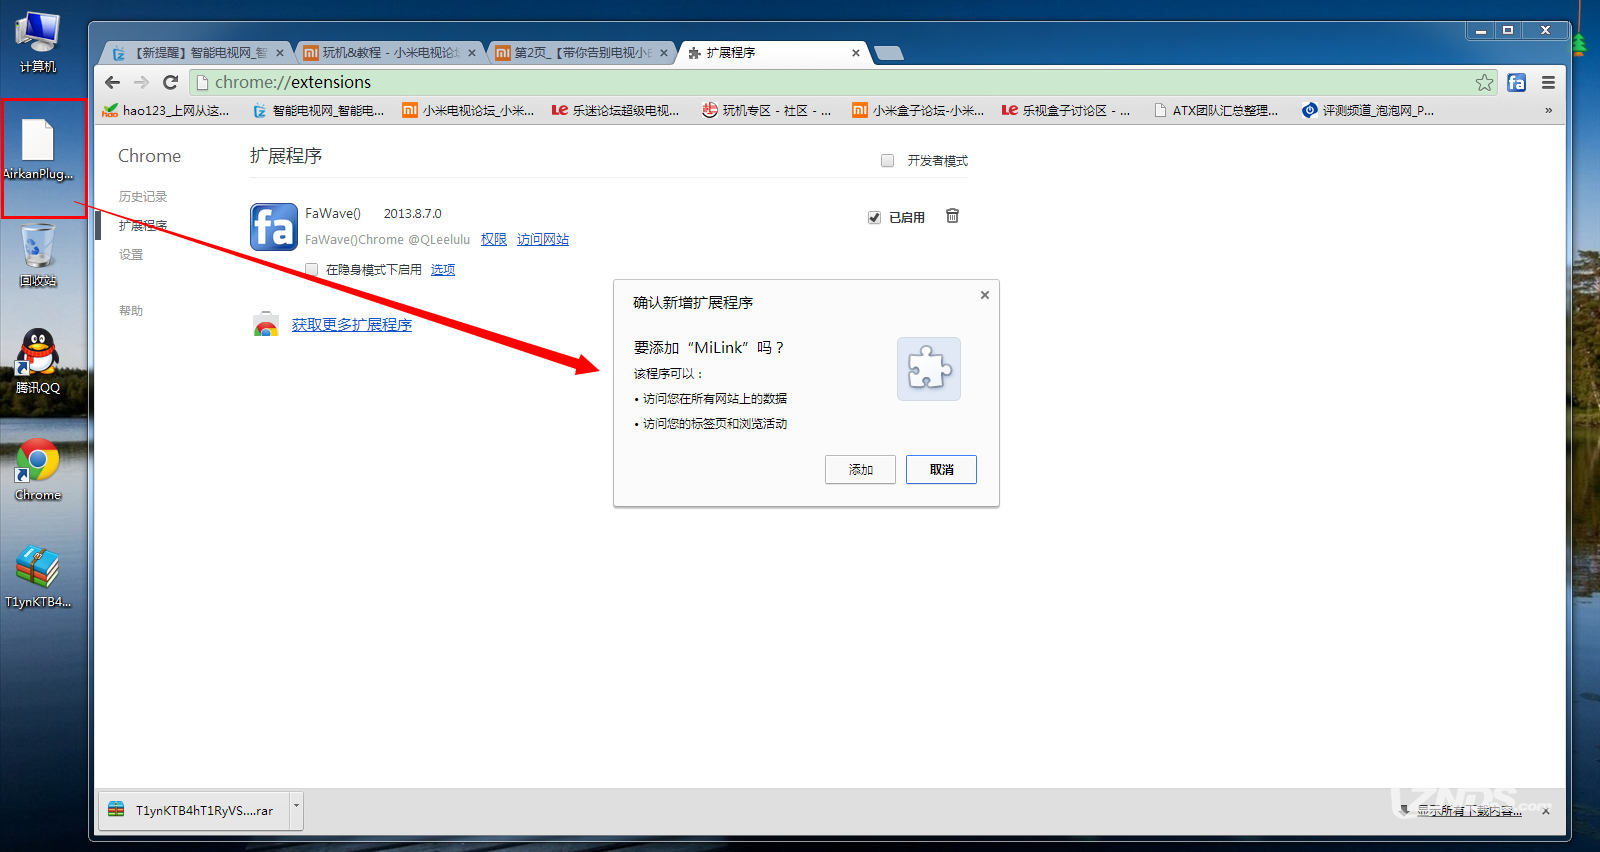Expand the downloaded rar file options arrow
Image resolution: width=1600 pixels, height=852 pixels.
coord(296,809)
